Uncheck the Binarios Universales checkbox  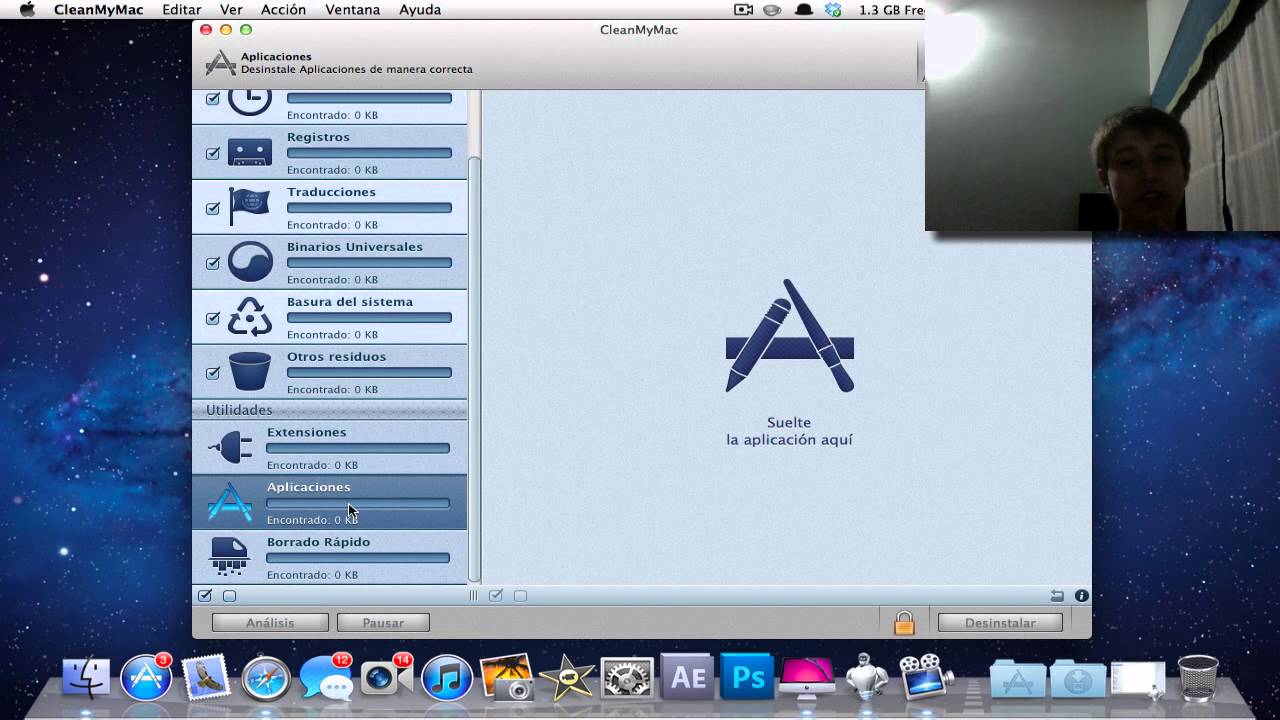point(212,264)
